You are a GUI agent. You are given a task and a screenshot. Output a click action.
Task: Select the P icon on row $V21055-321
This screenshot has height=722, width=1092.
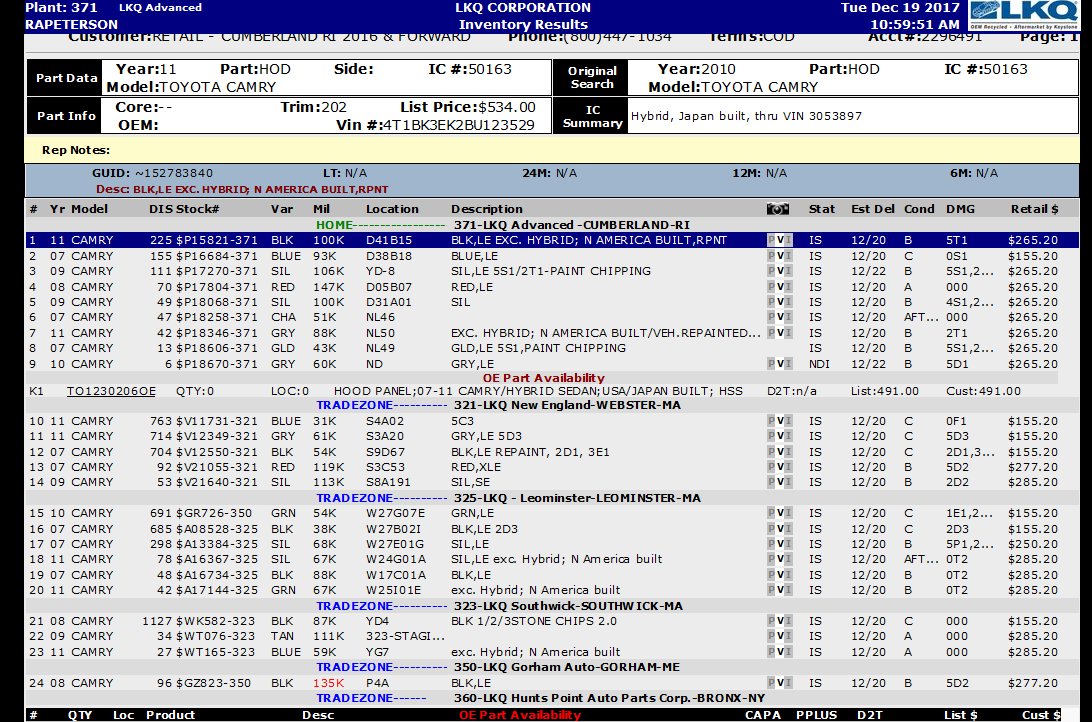click(771, 467)
